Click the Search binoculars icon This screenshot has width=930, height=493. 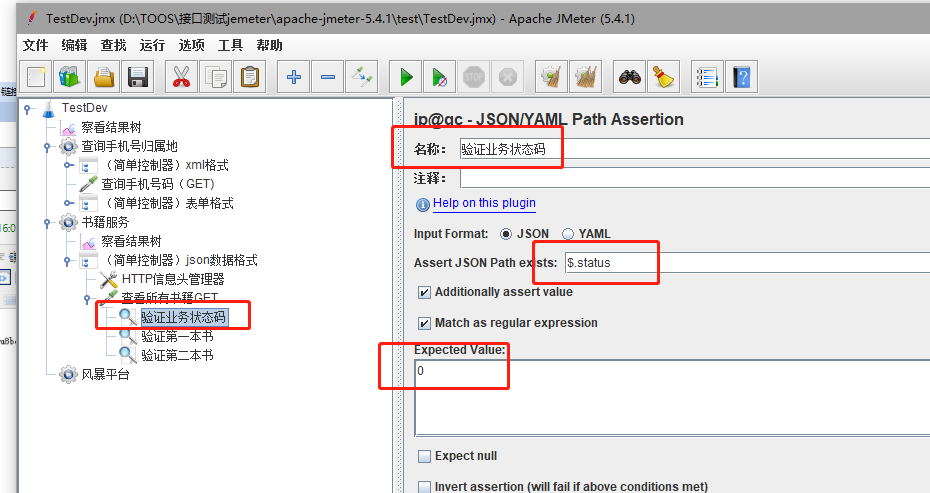coord(629,77)
